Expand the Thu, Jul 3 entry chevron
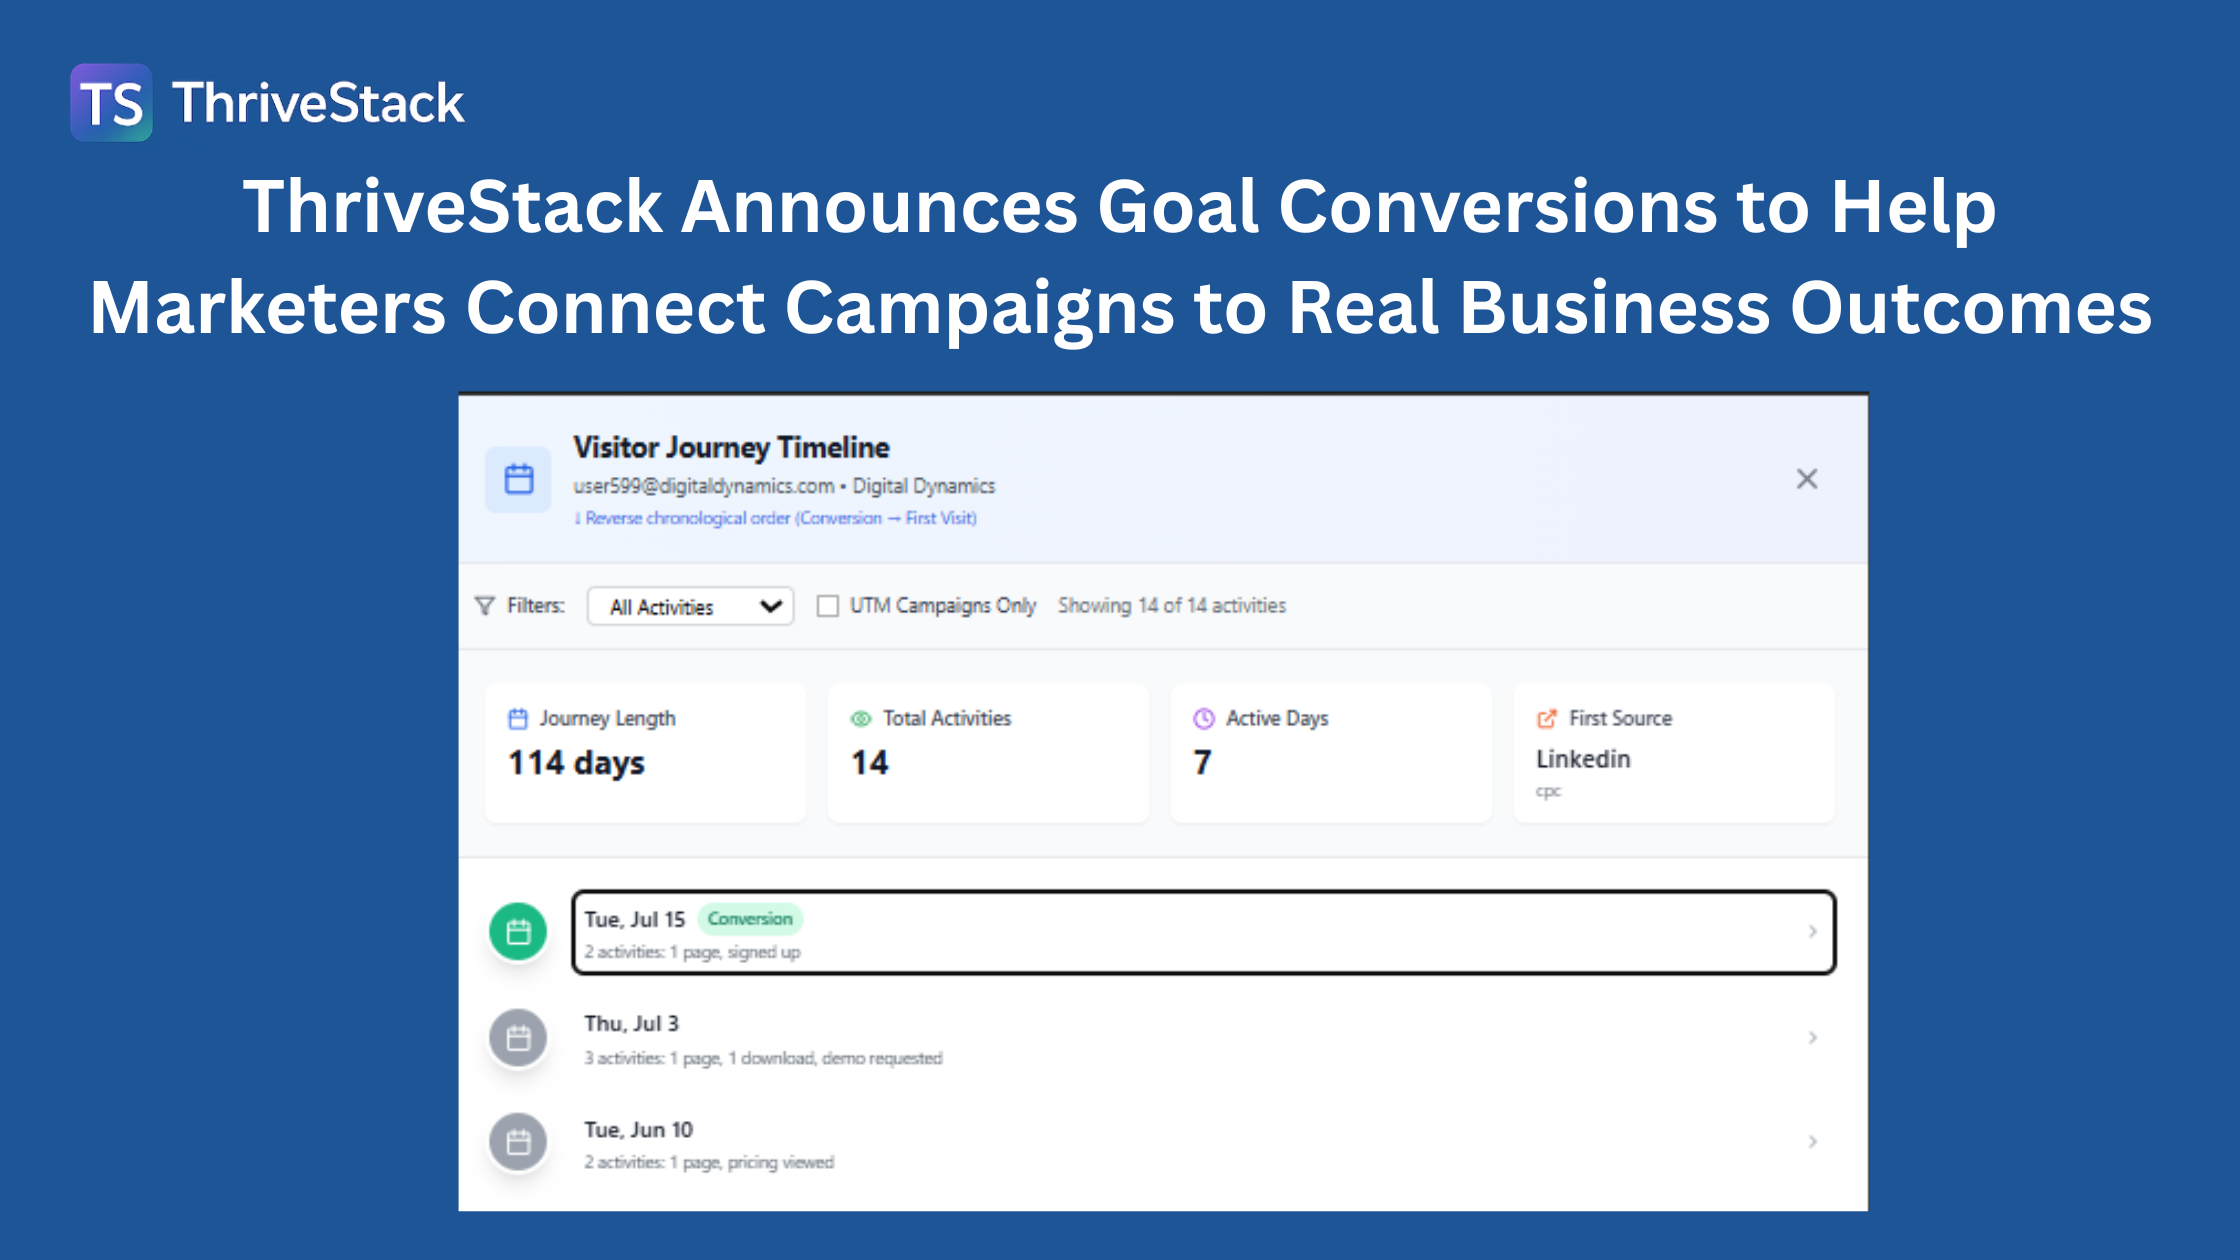 (1812, 1038)
